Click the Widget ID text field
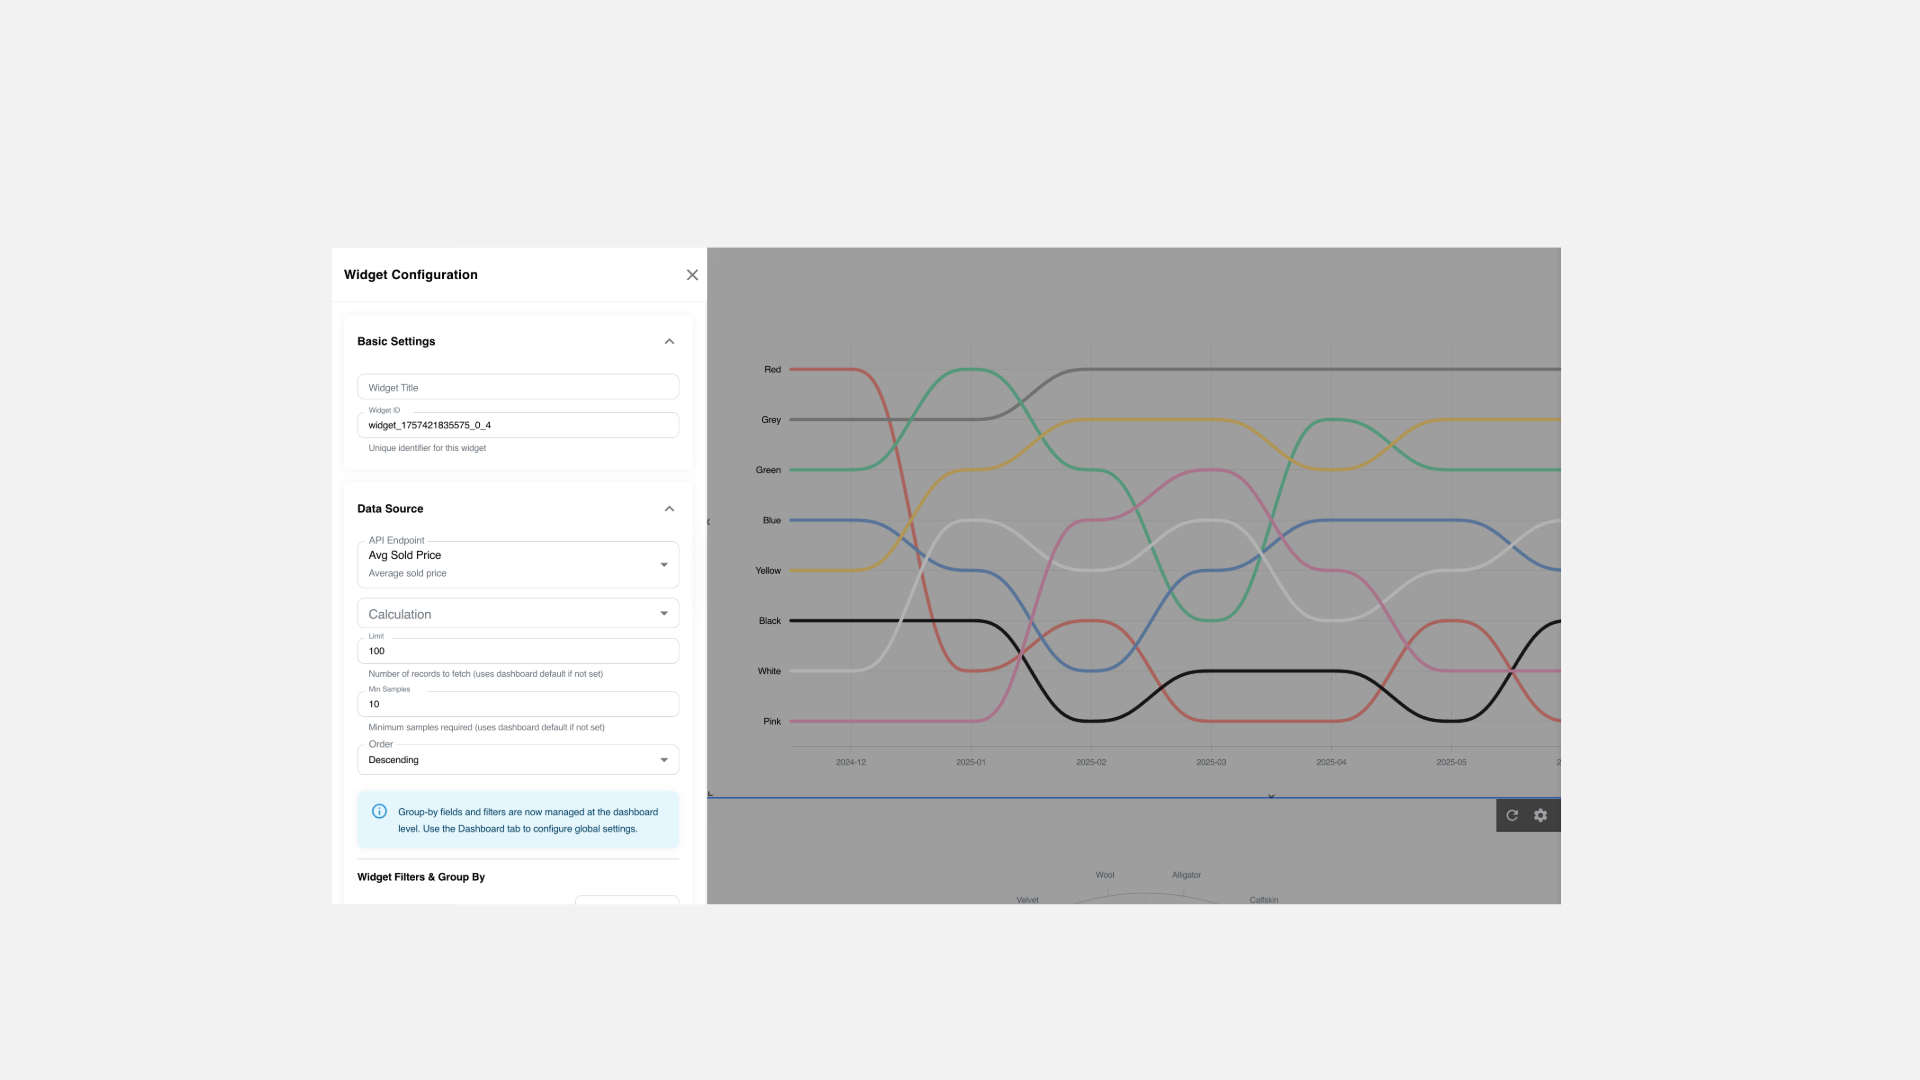 518,425
